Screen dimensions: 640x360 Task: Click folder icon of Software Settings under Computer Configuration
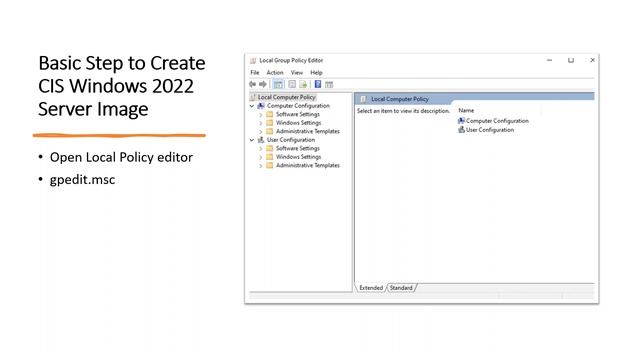click(x=269, y=114)
